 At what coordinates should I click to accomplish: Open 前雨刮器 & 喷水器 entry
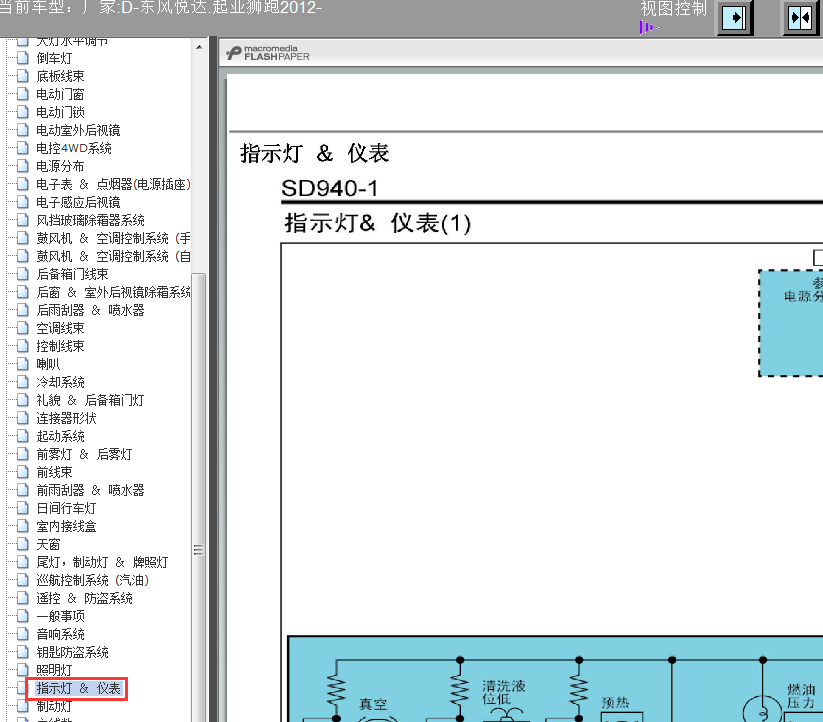click(x=90, y=490)
